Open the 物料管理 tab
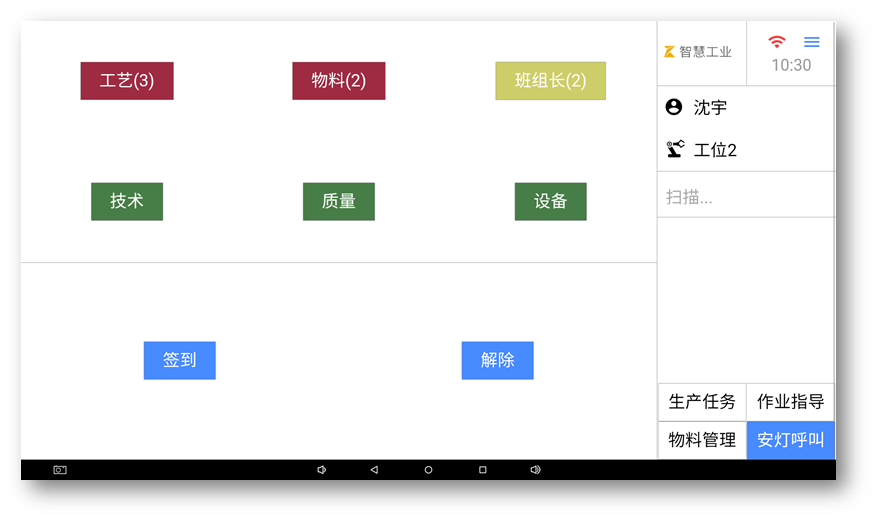 point(702,440)
